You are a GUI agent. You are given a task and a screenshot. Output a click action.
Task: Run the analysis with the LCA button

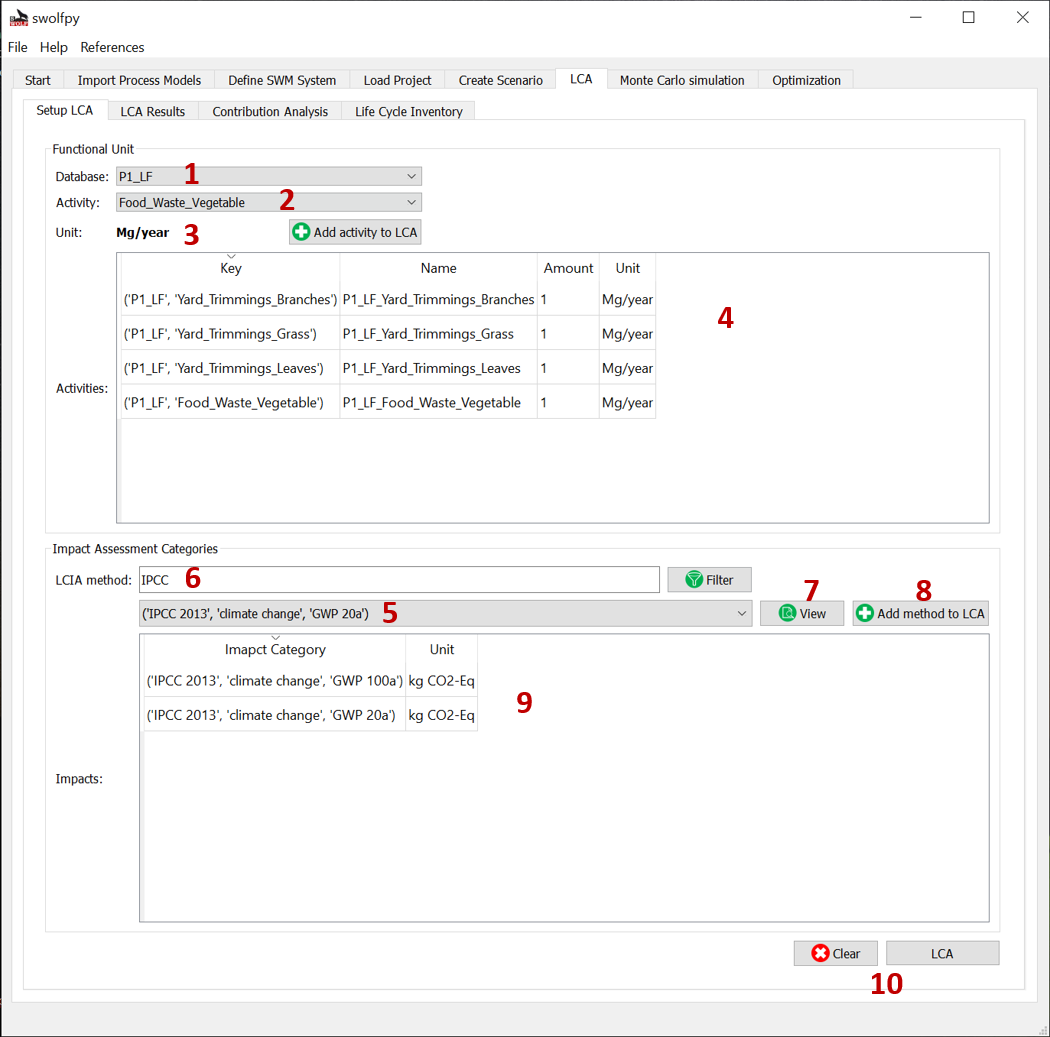[x=942, y=953]
